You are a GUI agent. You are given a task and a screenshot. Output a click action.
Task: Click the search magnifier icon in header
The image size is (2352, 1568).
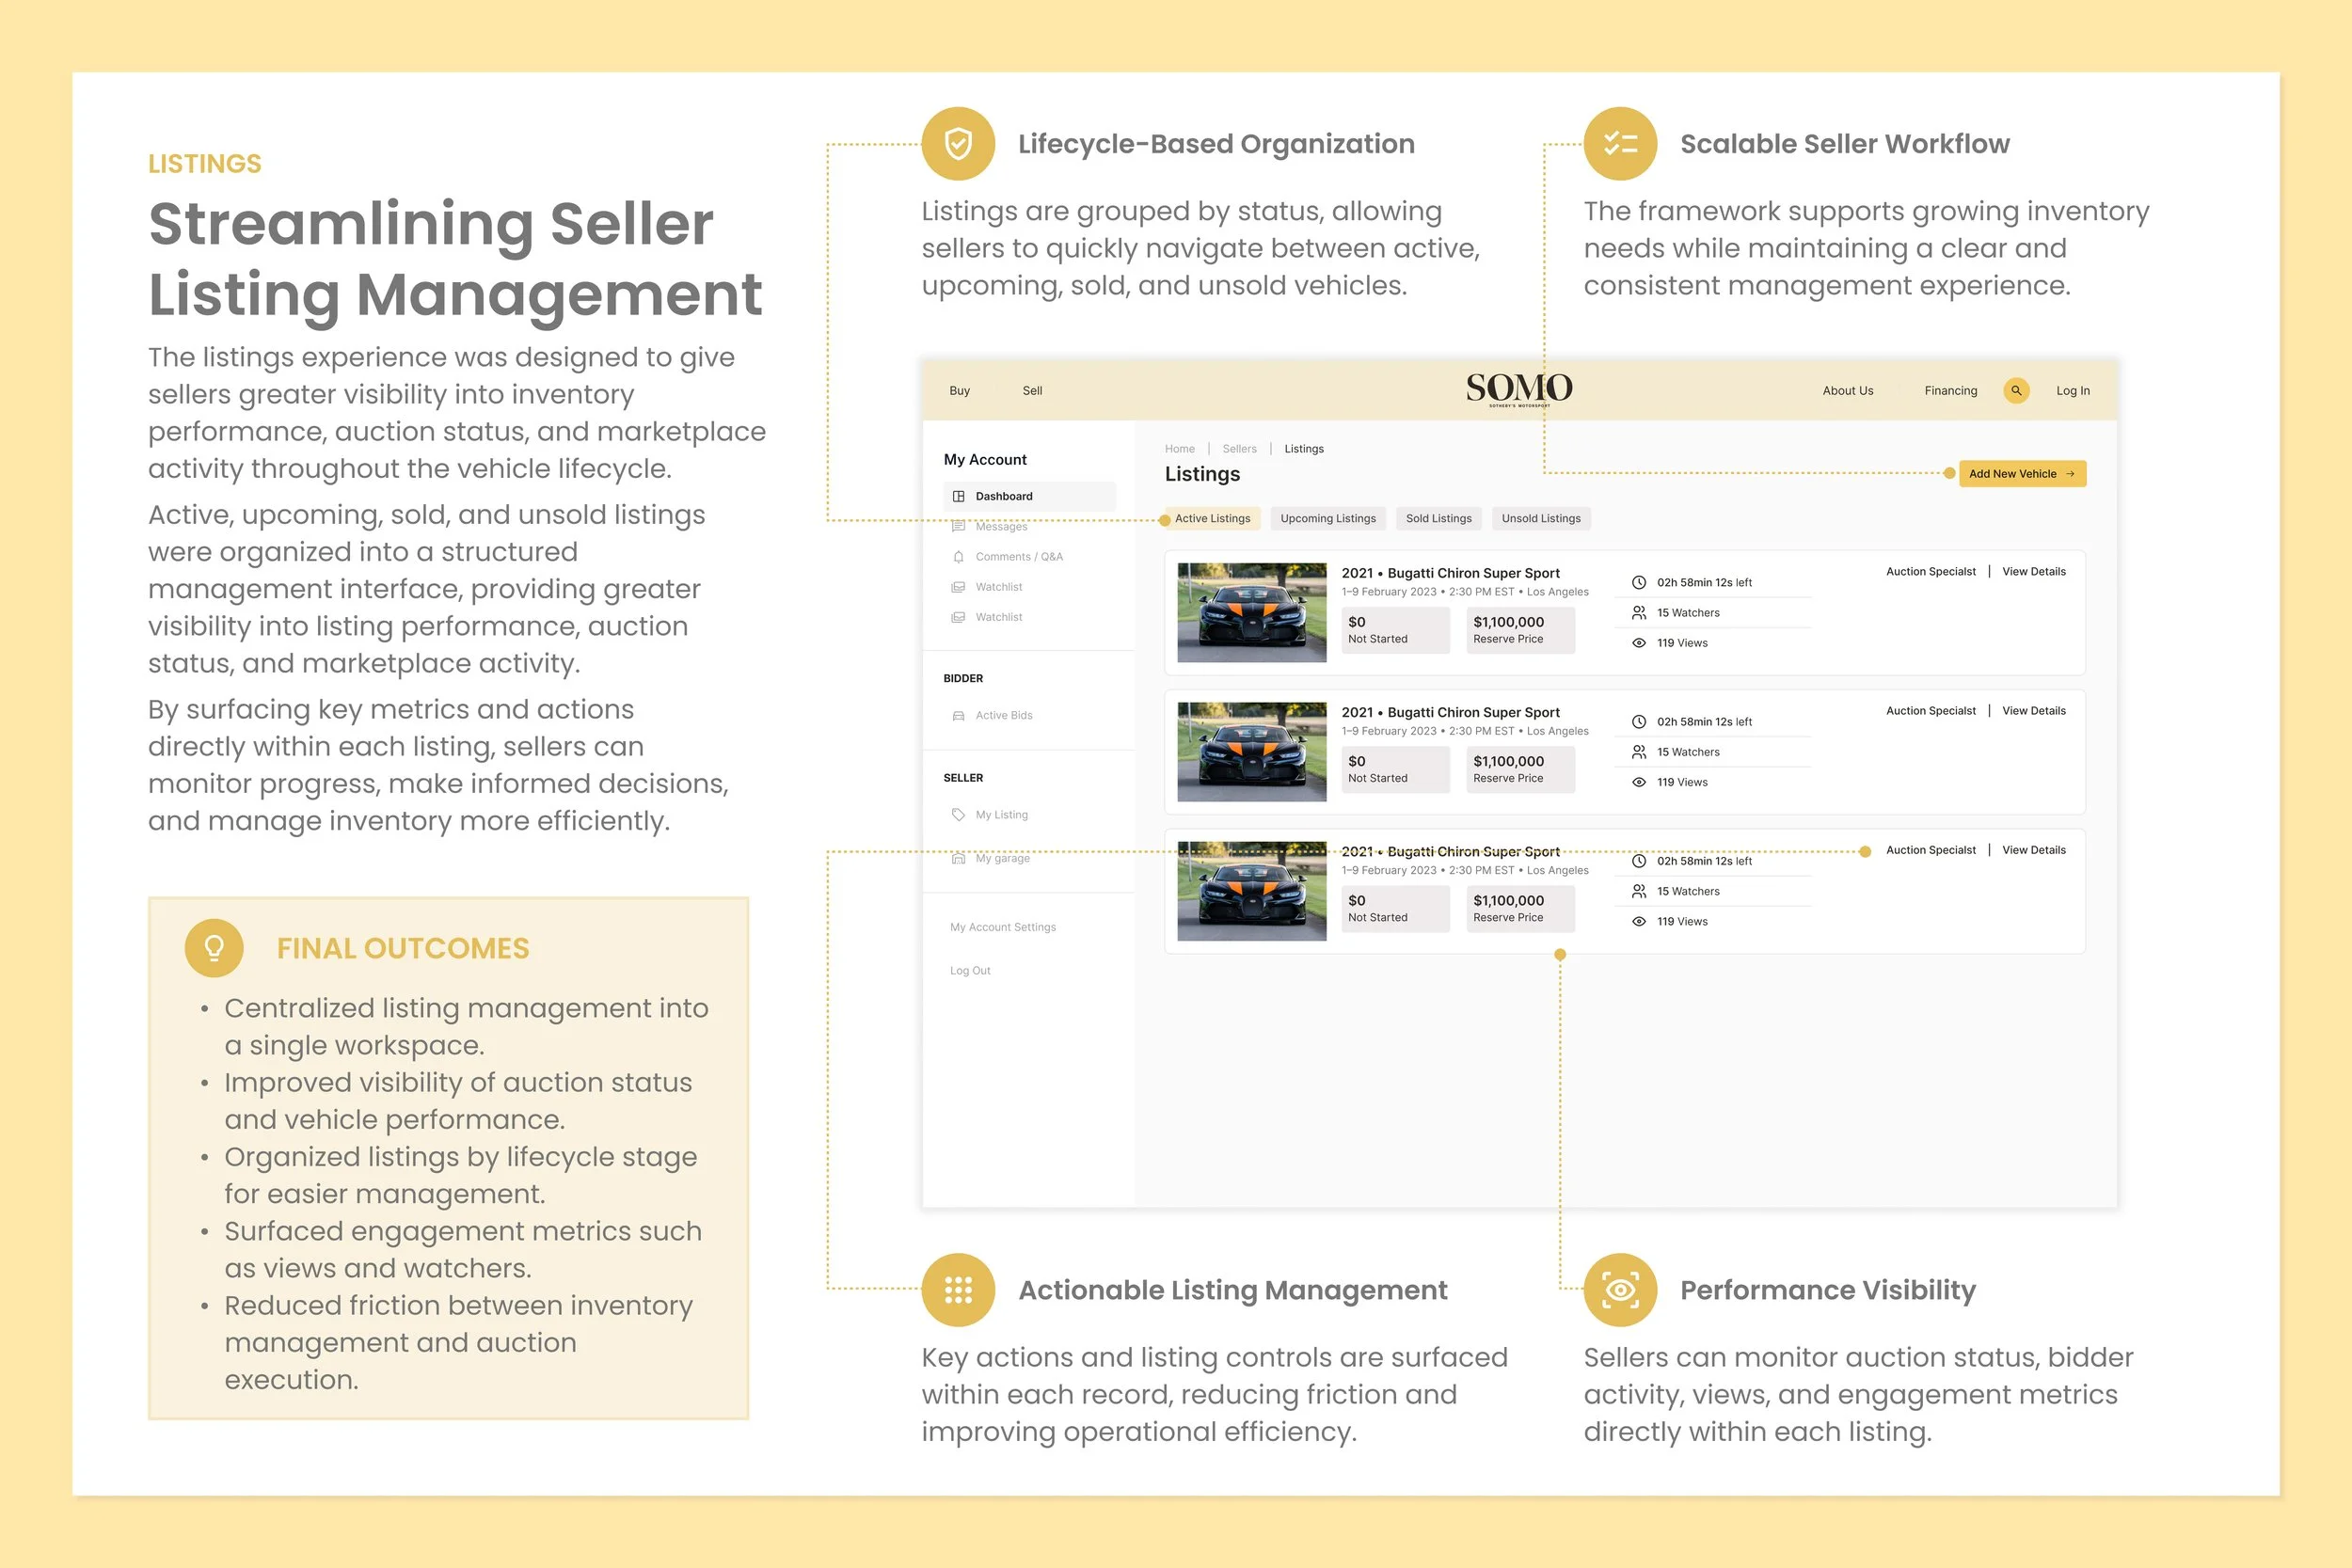(x=2016, y=391)
